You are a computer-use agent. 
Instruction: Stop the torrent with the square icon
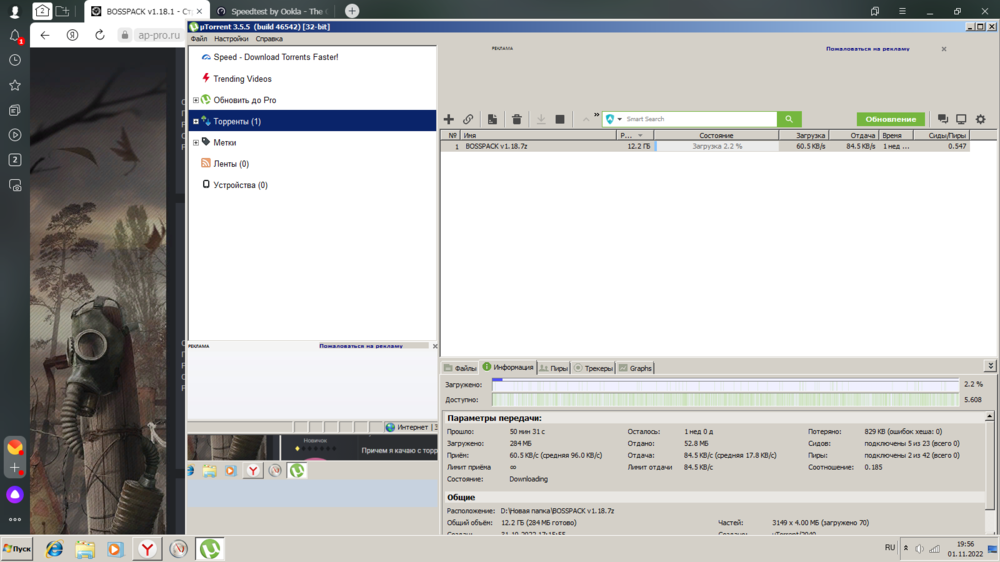coord(560,119)
